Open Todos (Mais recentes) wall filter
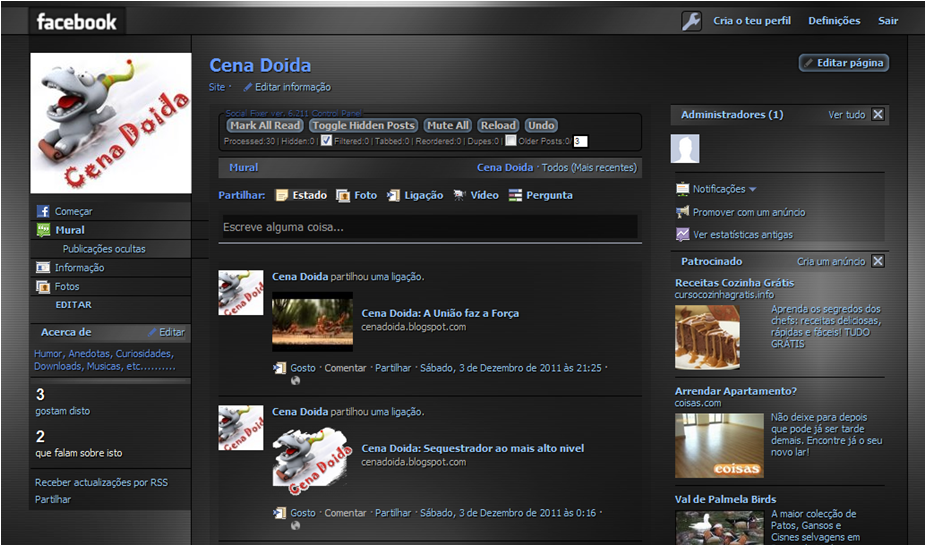Viewport: 926px width, 546px height. (x=589, y=168)
